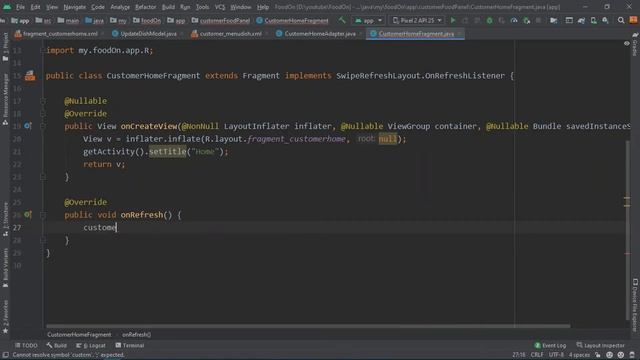Open the TODO tool window
The image size is (640, 360).
[26, 345]
